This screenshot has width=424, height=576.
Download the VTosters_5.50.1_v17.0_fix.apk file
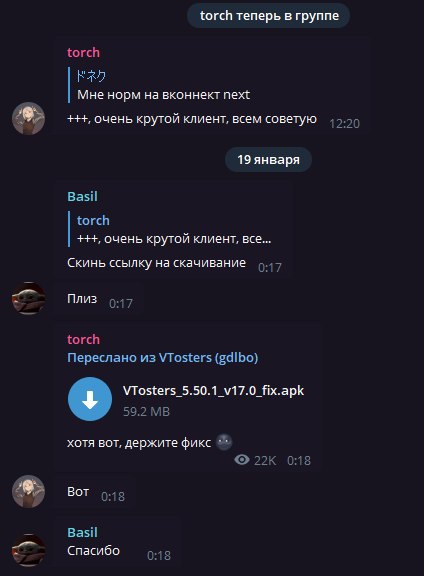pos(90,399)
